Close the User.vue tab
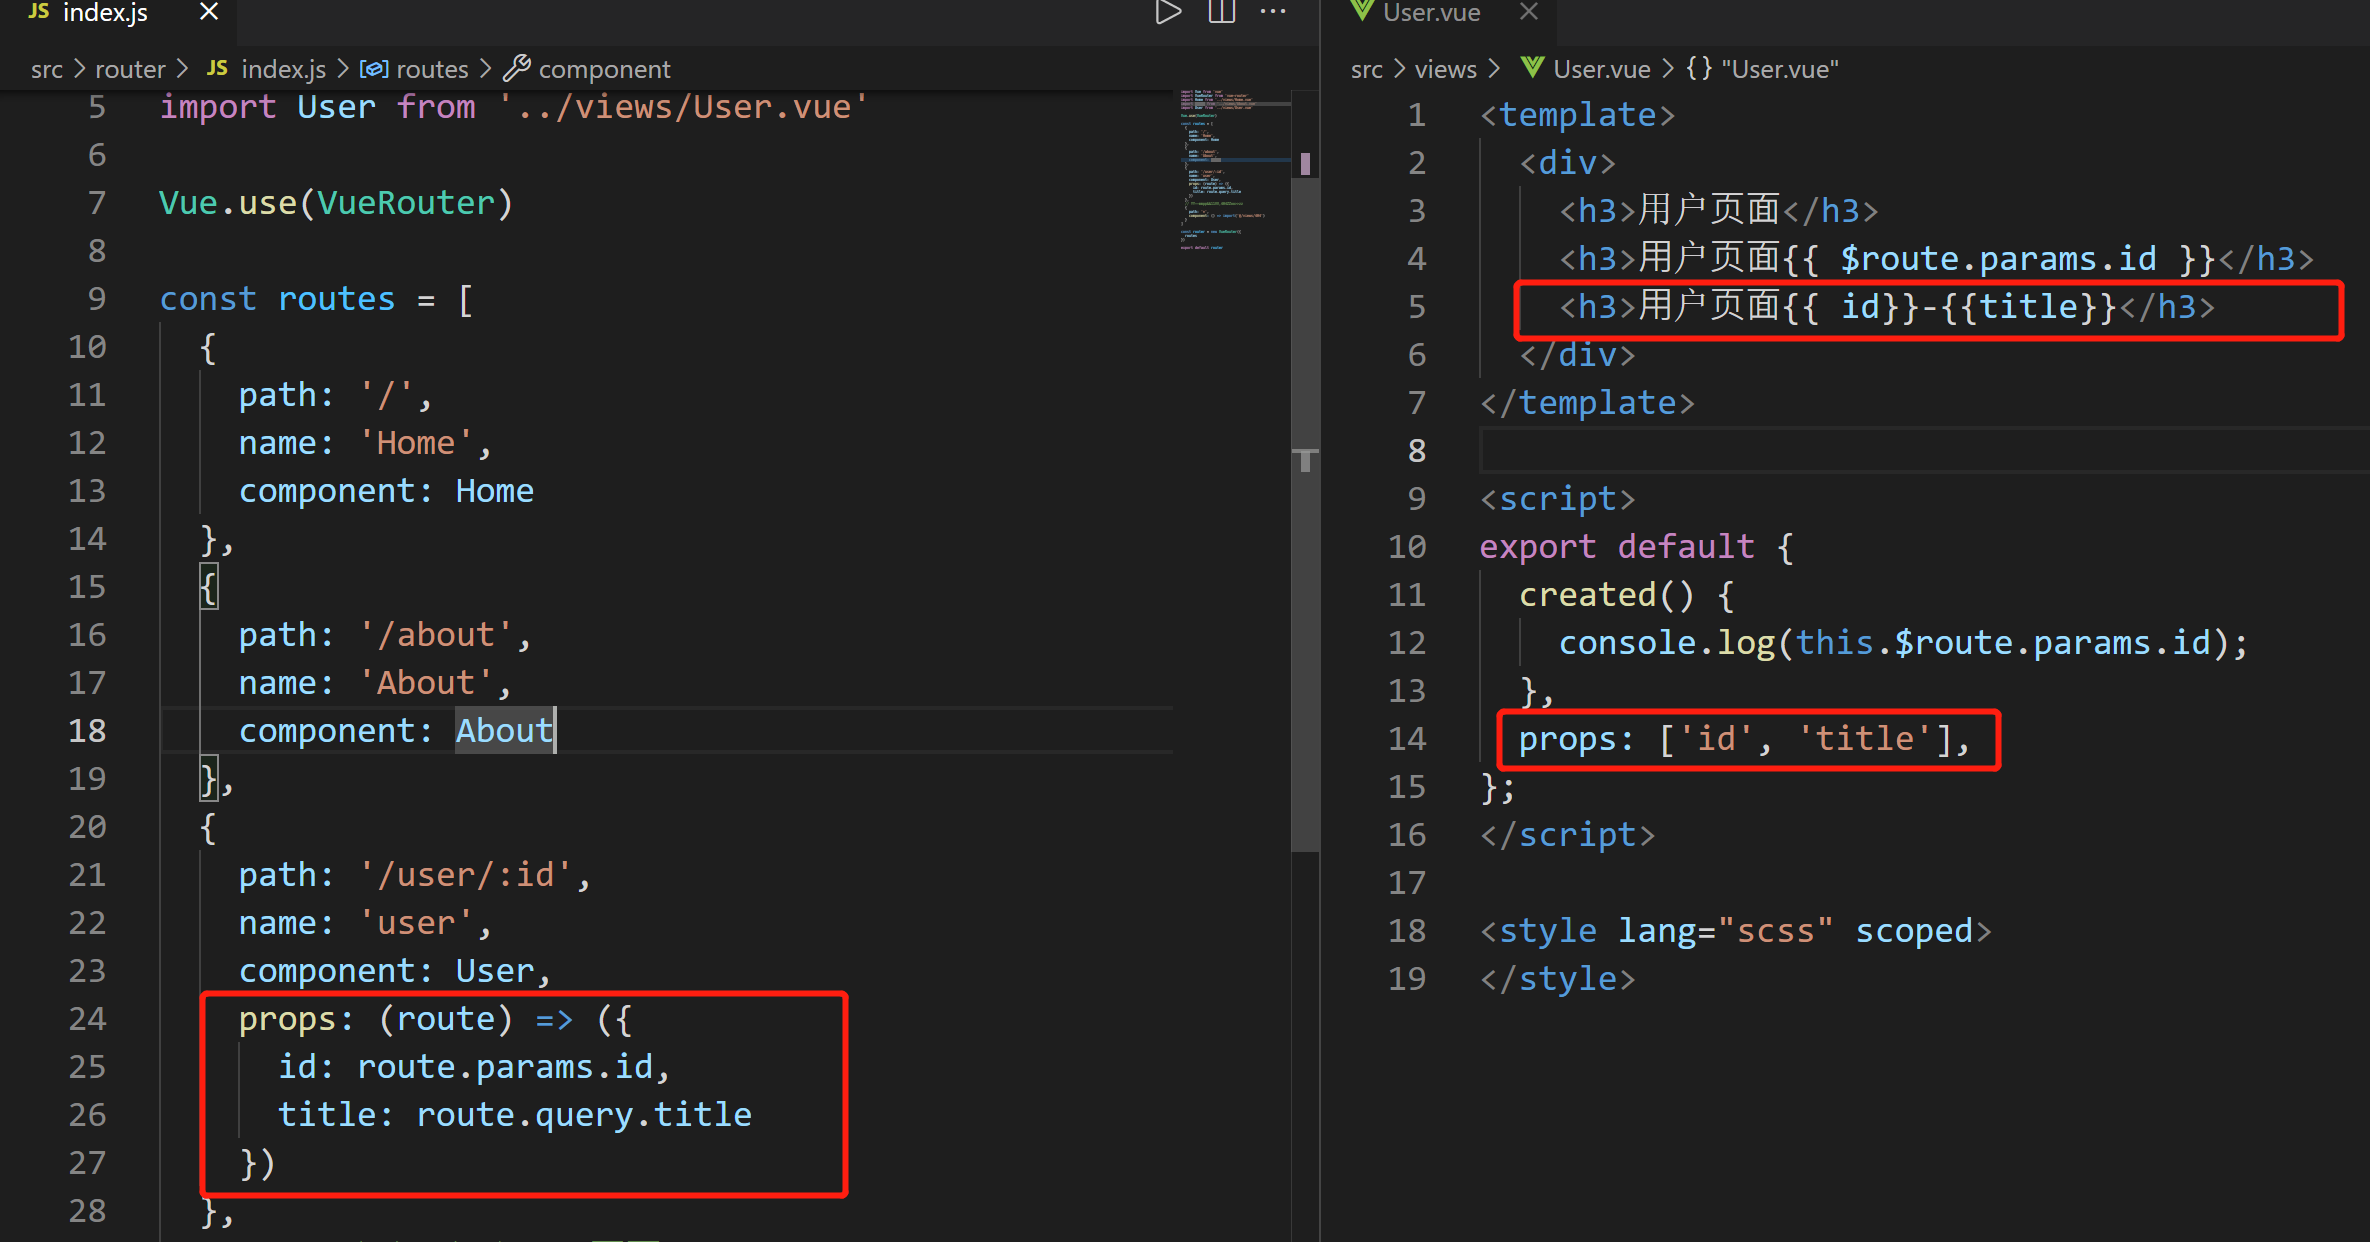The image size is (2370, 1242). (1528, 12)
